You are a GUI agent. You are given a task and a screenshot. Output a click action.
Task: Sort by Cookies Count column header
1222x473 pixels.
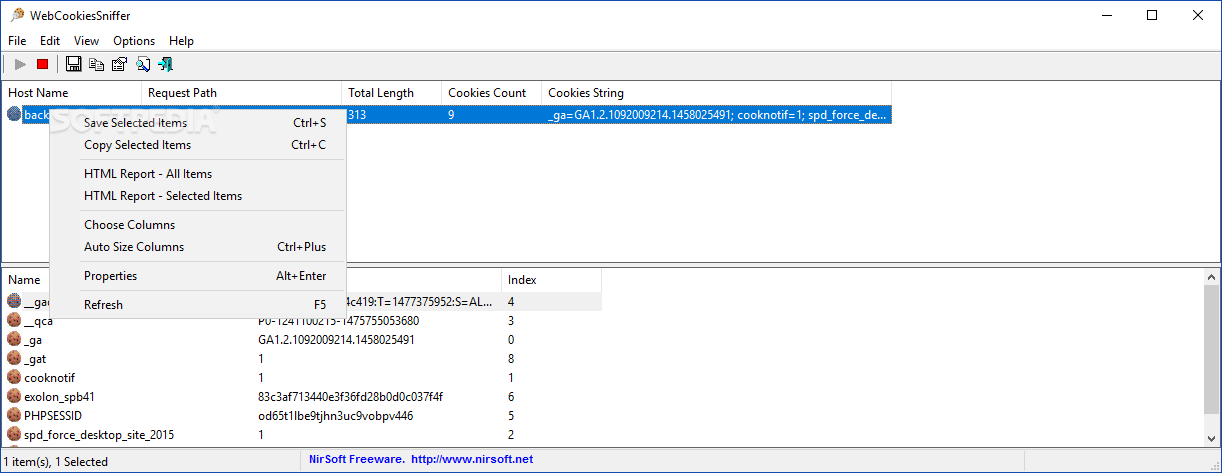click(487, 93)
